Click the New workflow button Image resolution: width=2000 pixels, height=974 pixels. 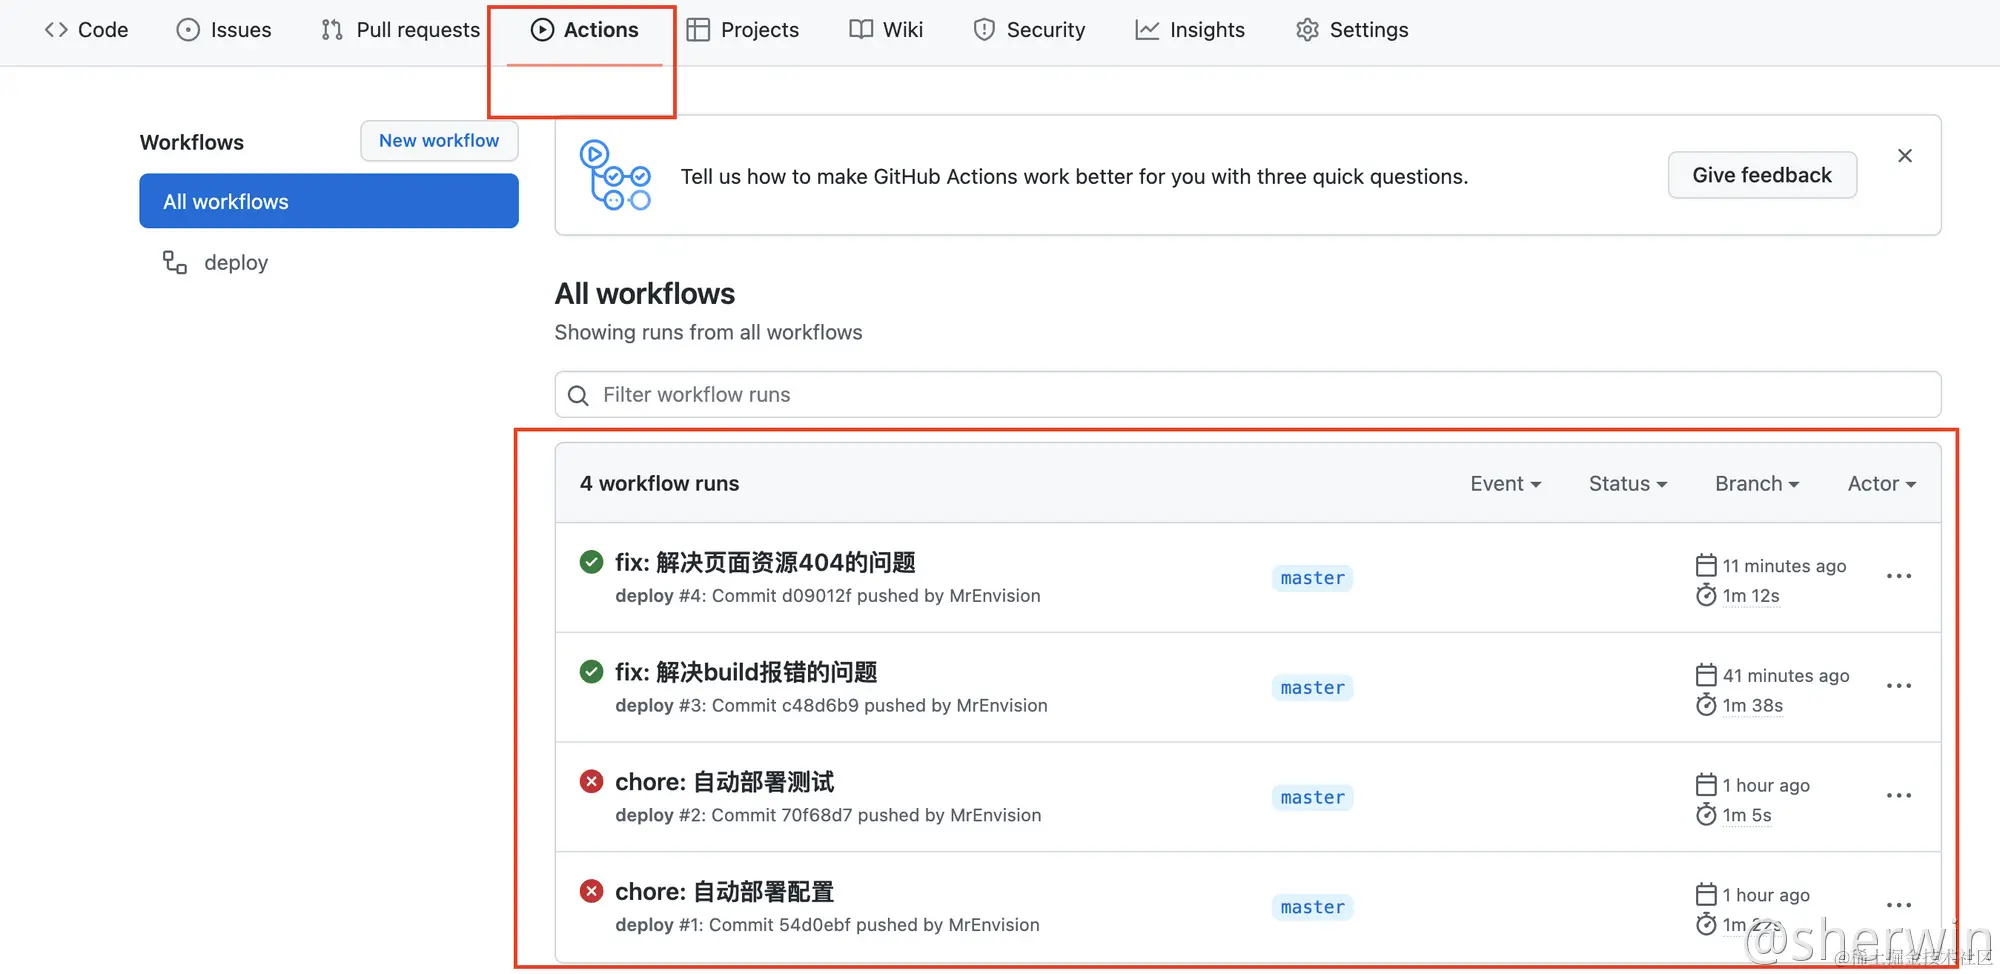click(439, 141)
